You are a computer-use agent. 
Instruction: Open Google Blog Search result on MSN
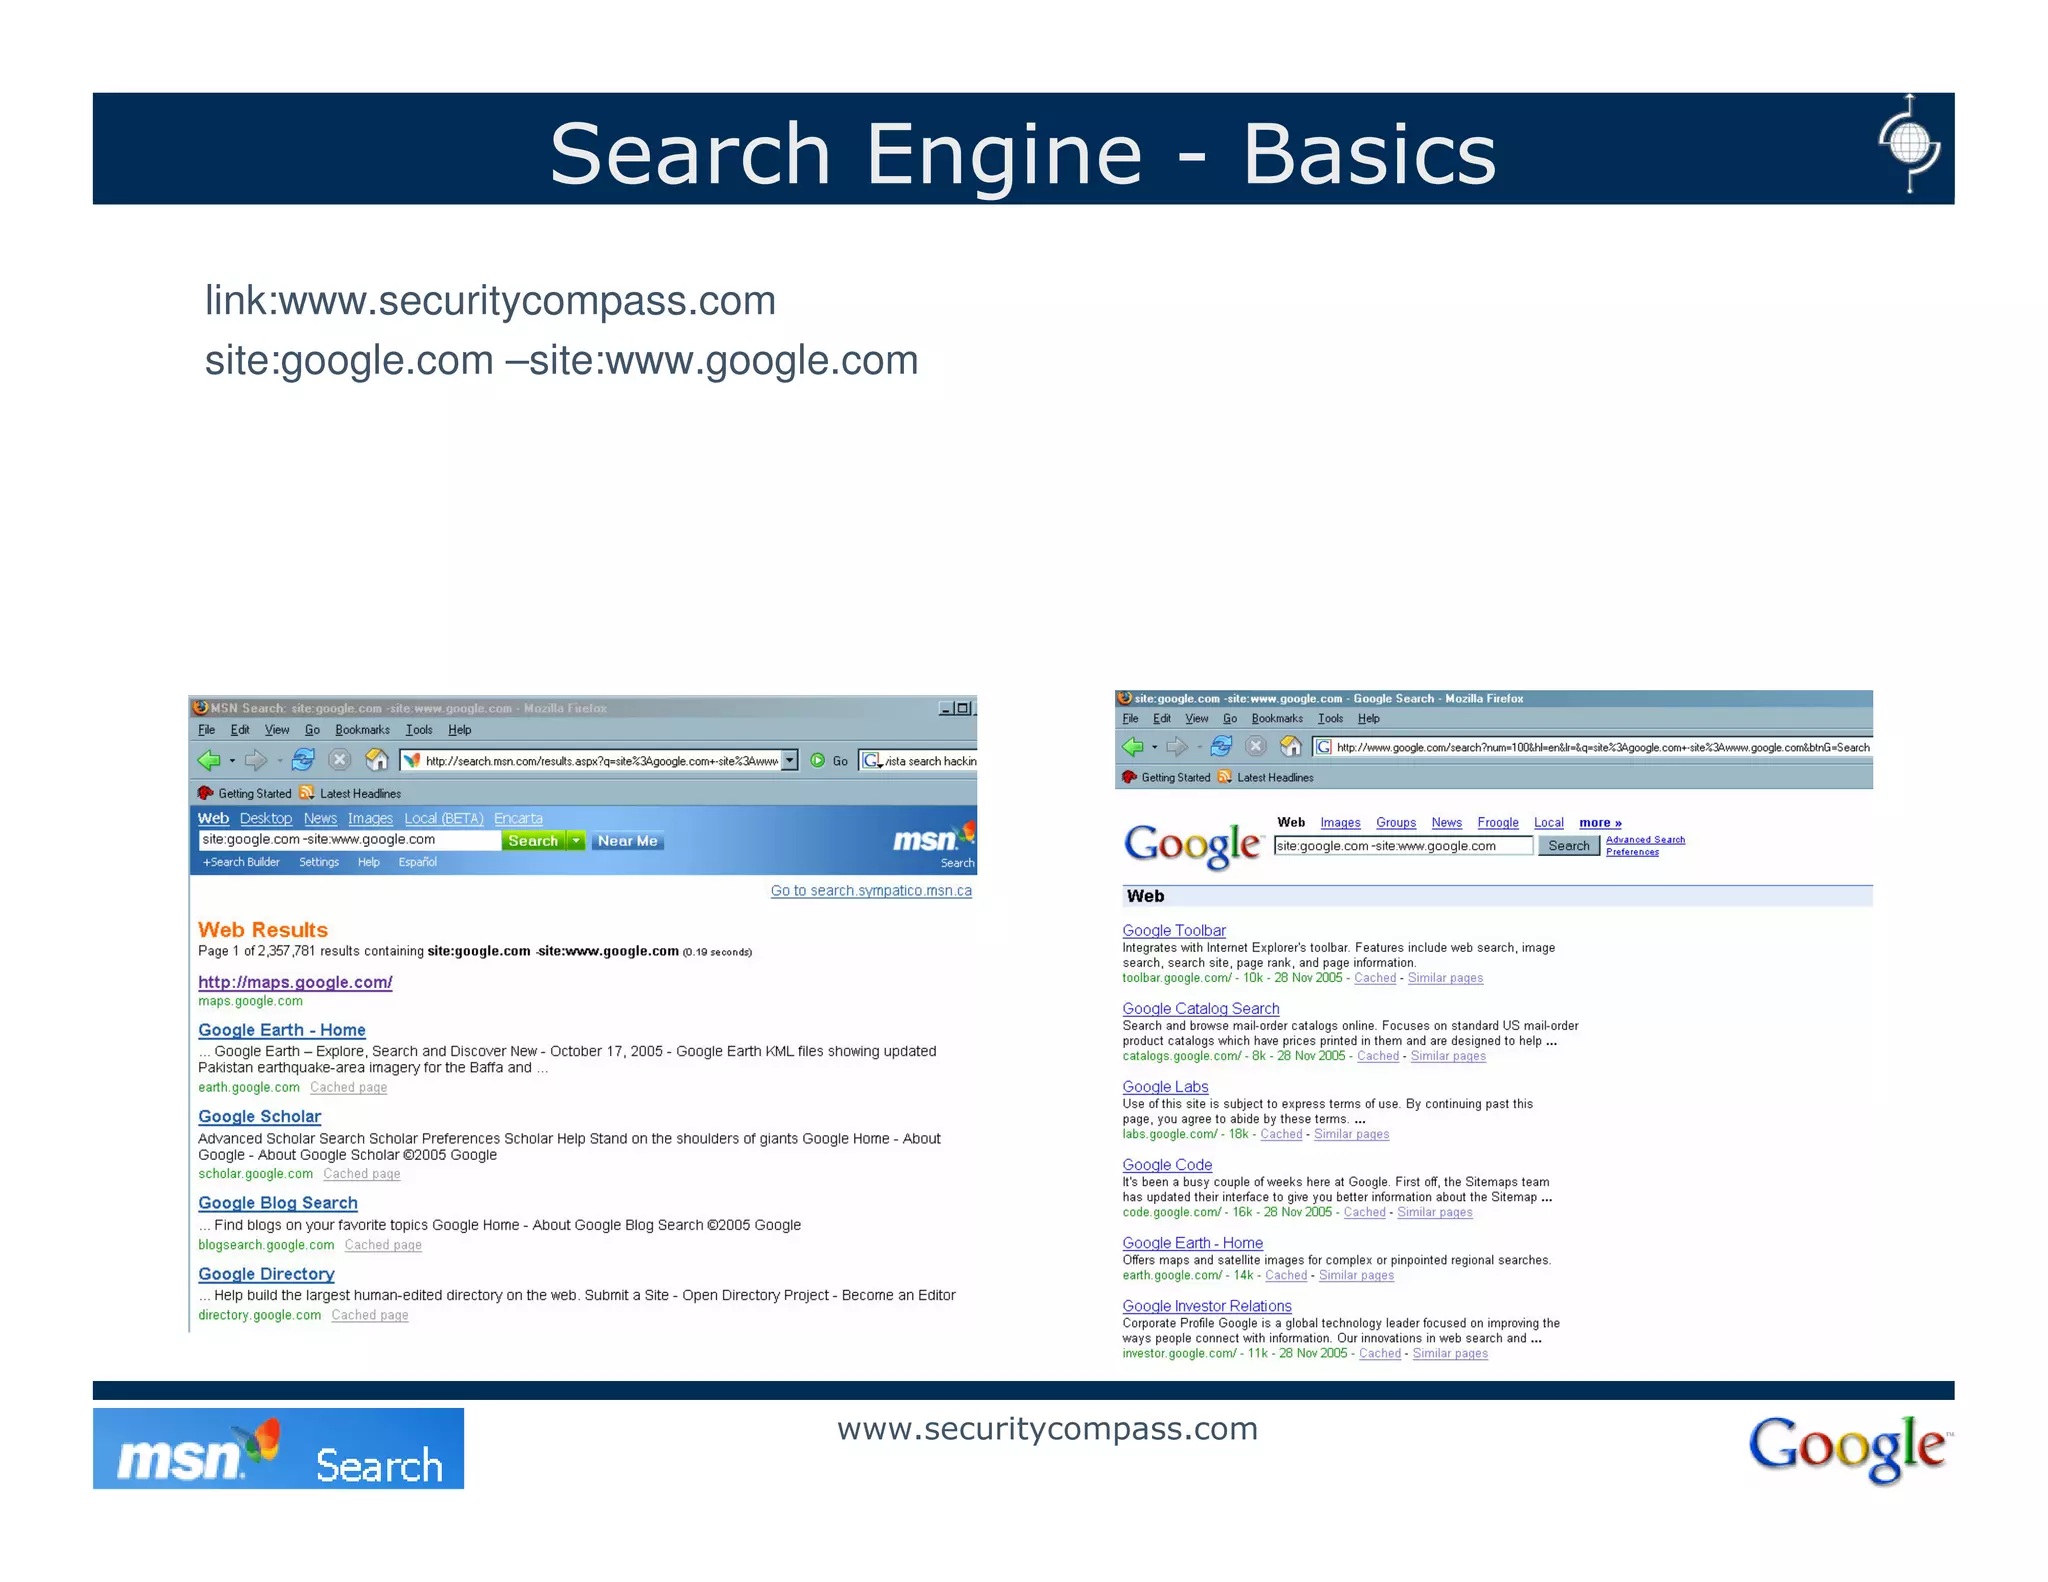(277, 1203)
